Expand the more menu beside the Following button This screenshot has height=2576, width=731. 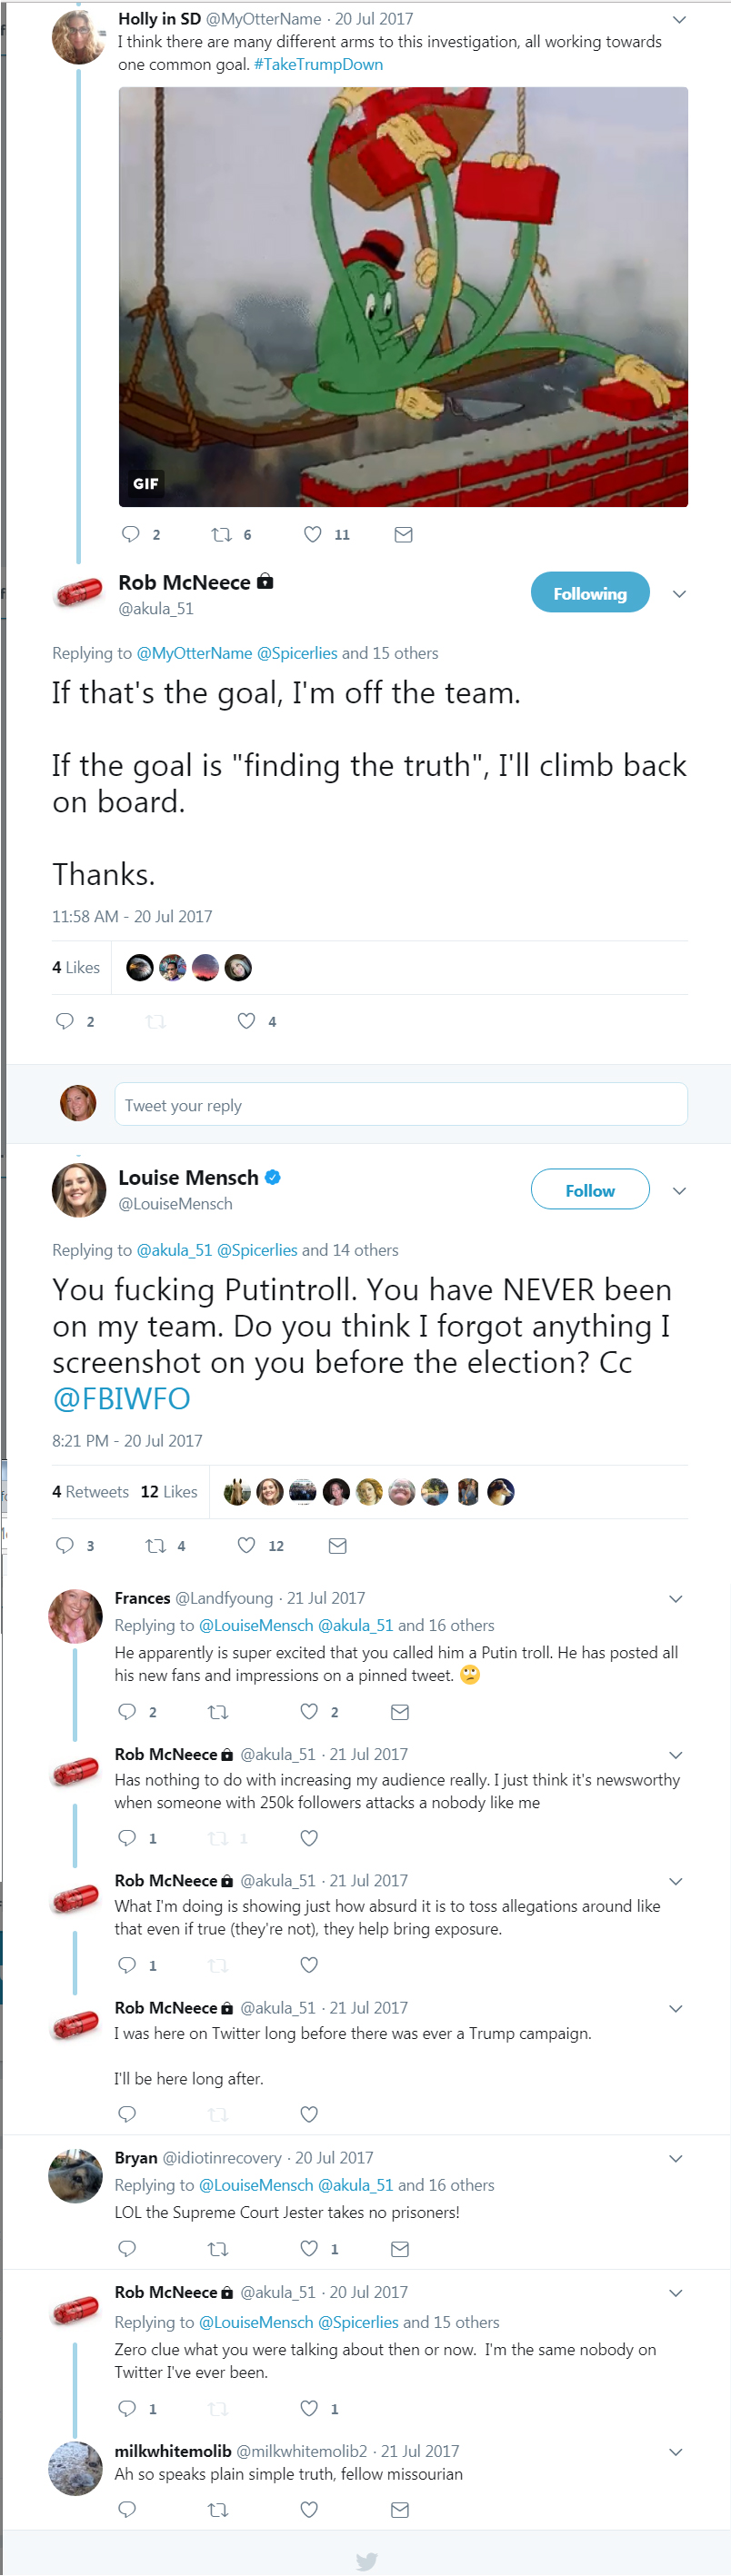(x=679, y=594)
